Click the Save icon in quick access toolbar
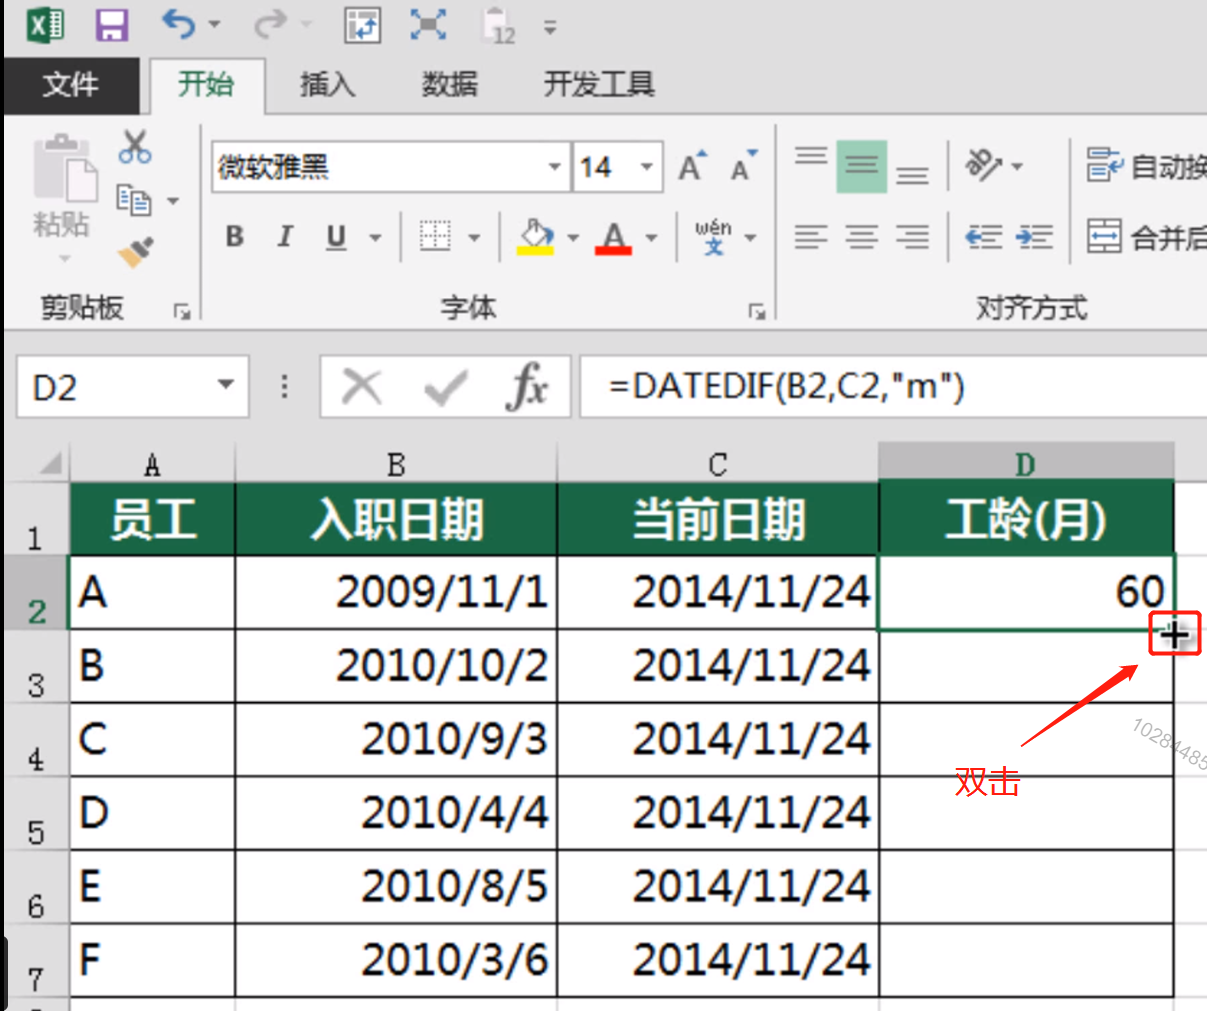The width and height of the screenshot is (1207, 1011). point(111,24)
